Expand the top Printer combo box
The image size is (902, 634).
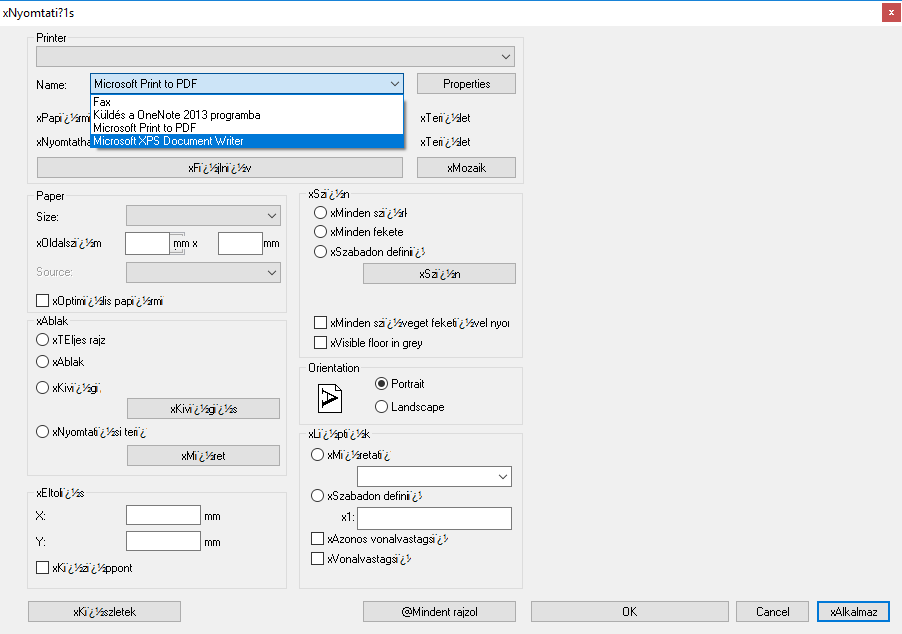[x=506, y=56]
